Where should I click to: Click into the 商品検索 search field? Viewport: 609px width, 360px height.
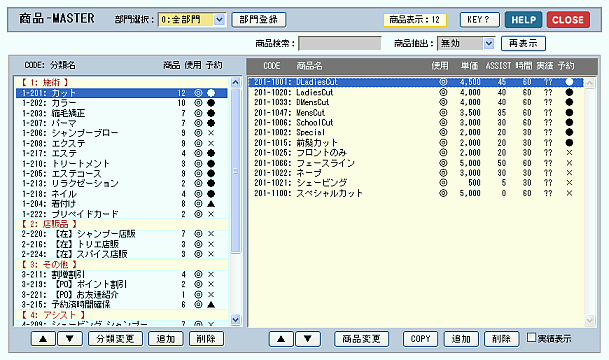coord(339,43)
